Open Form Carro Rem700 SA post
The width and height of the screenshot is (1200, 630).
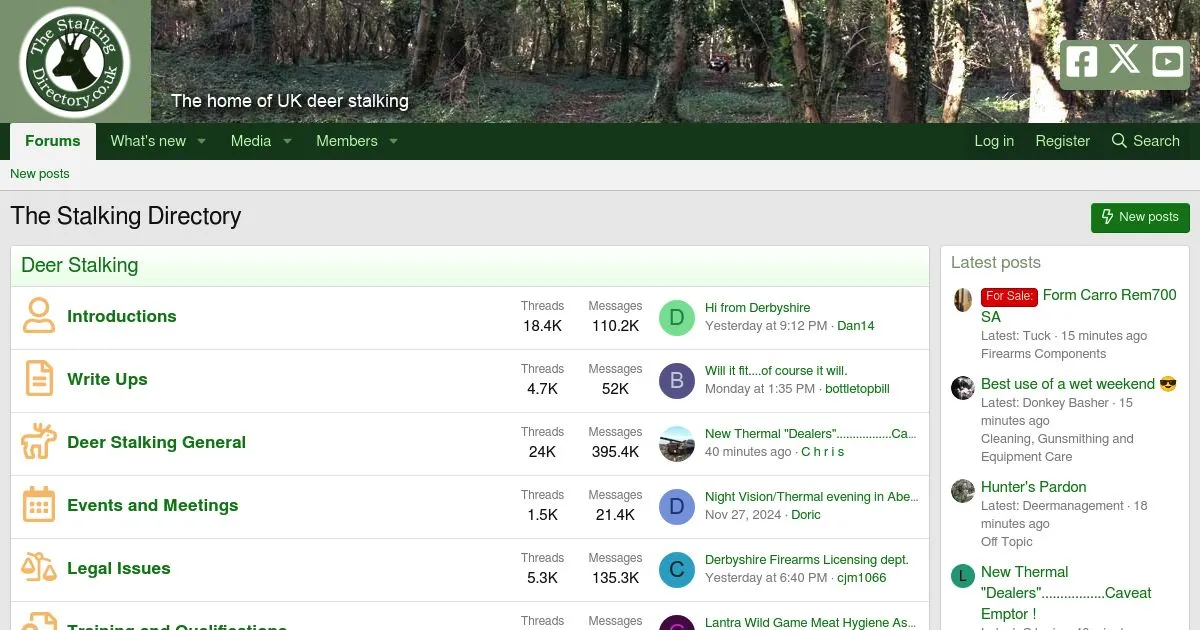pos(1079,305)
